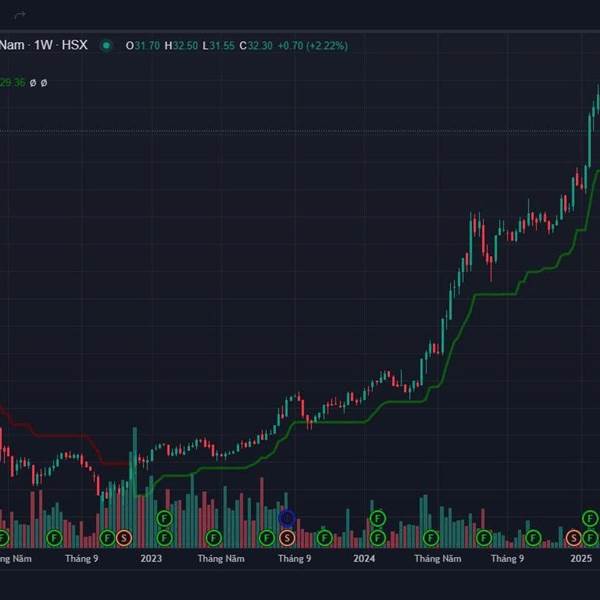Click the upper stacked F marker above 2023
The width and height of the screenshot is (600, 600).
[165, 518]
